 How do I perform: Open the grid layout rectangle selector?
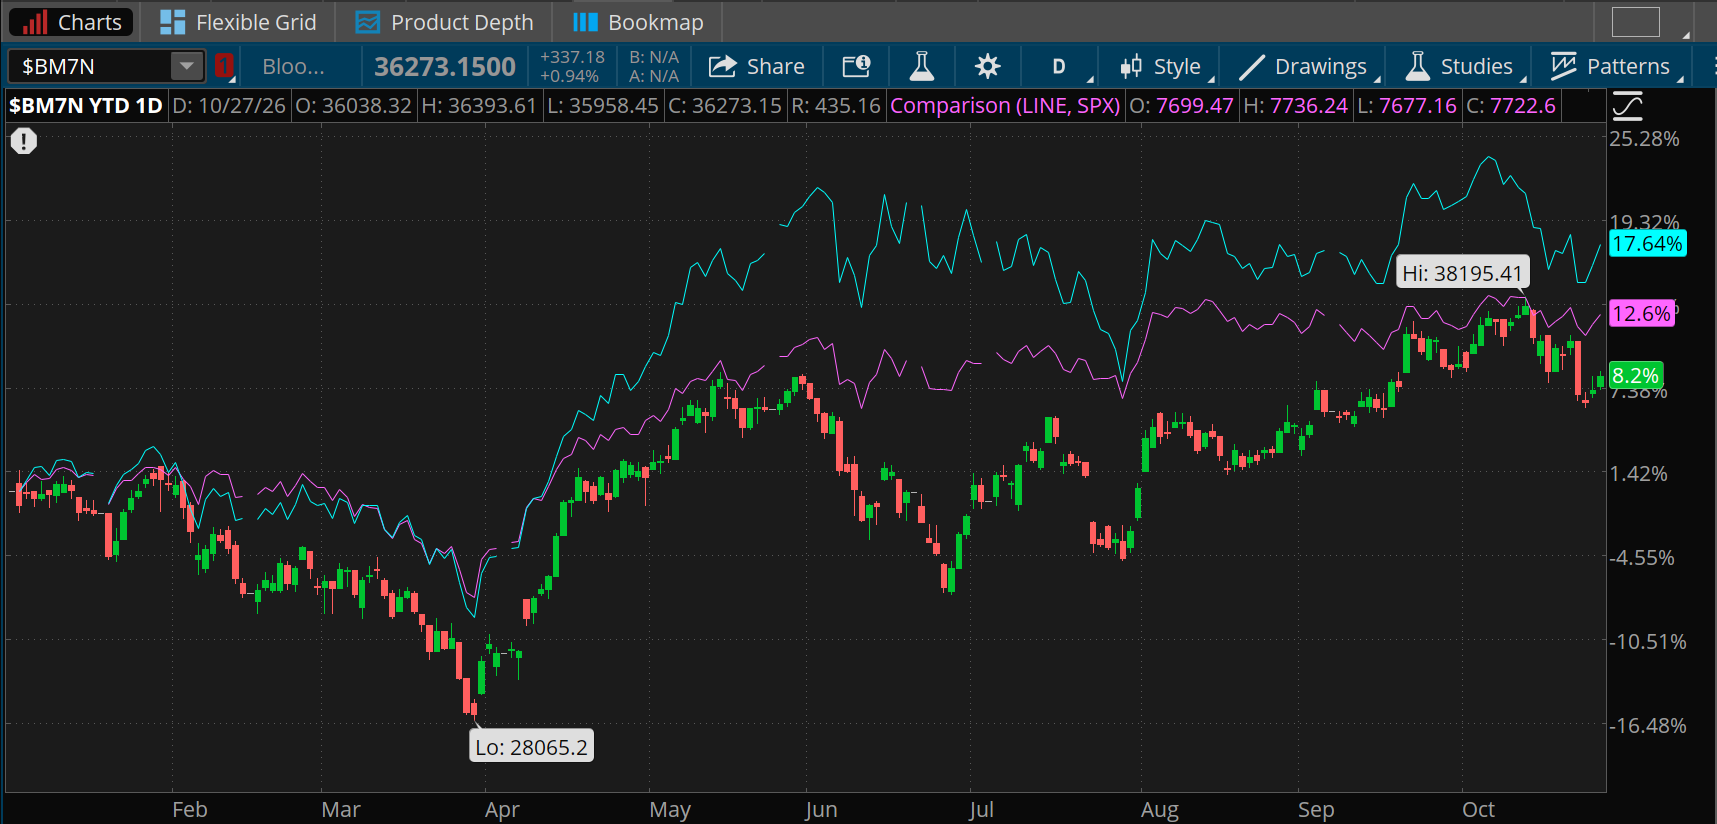tap(1636, 22)
